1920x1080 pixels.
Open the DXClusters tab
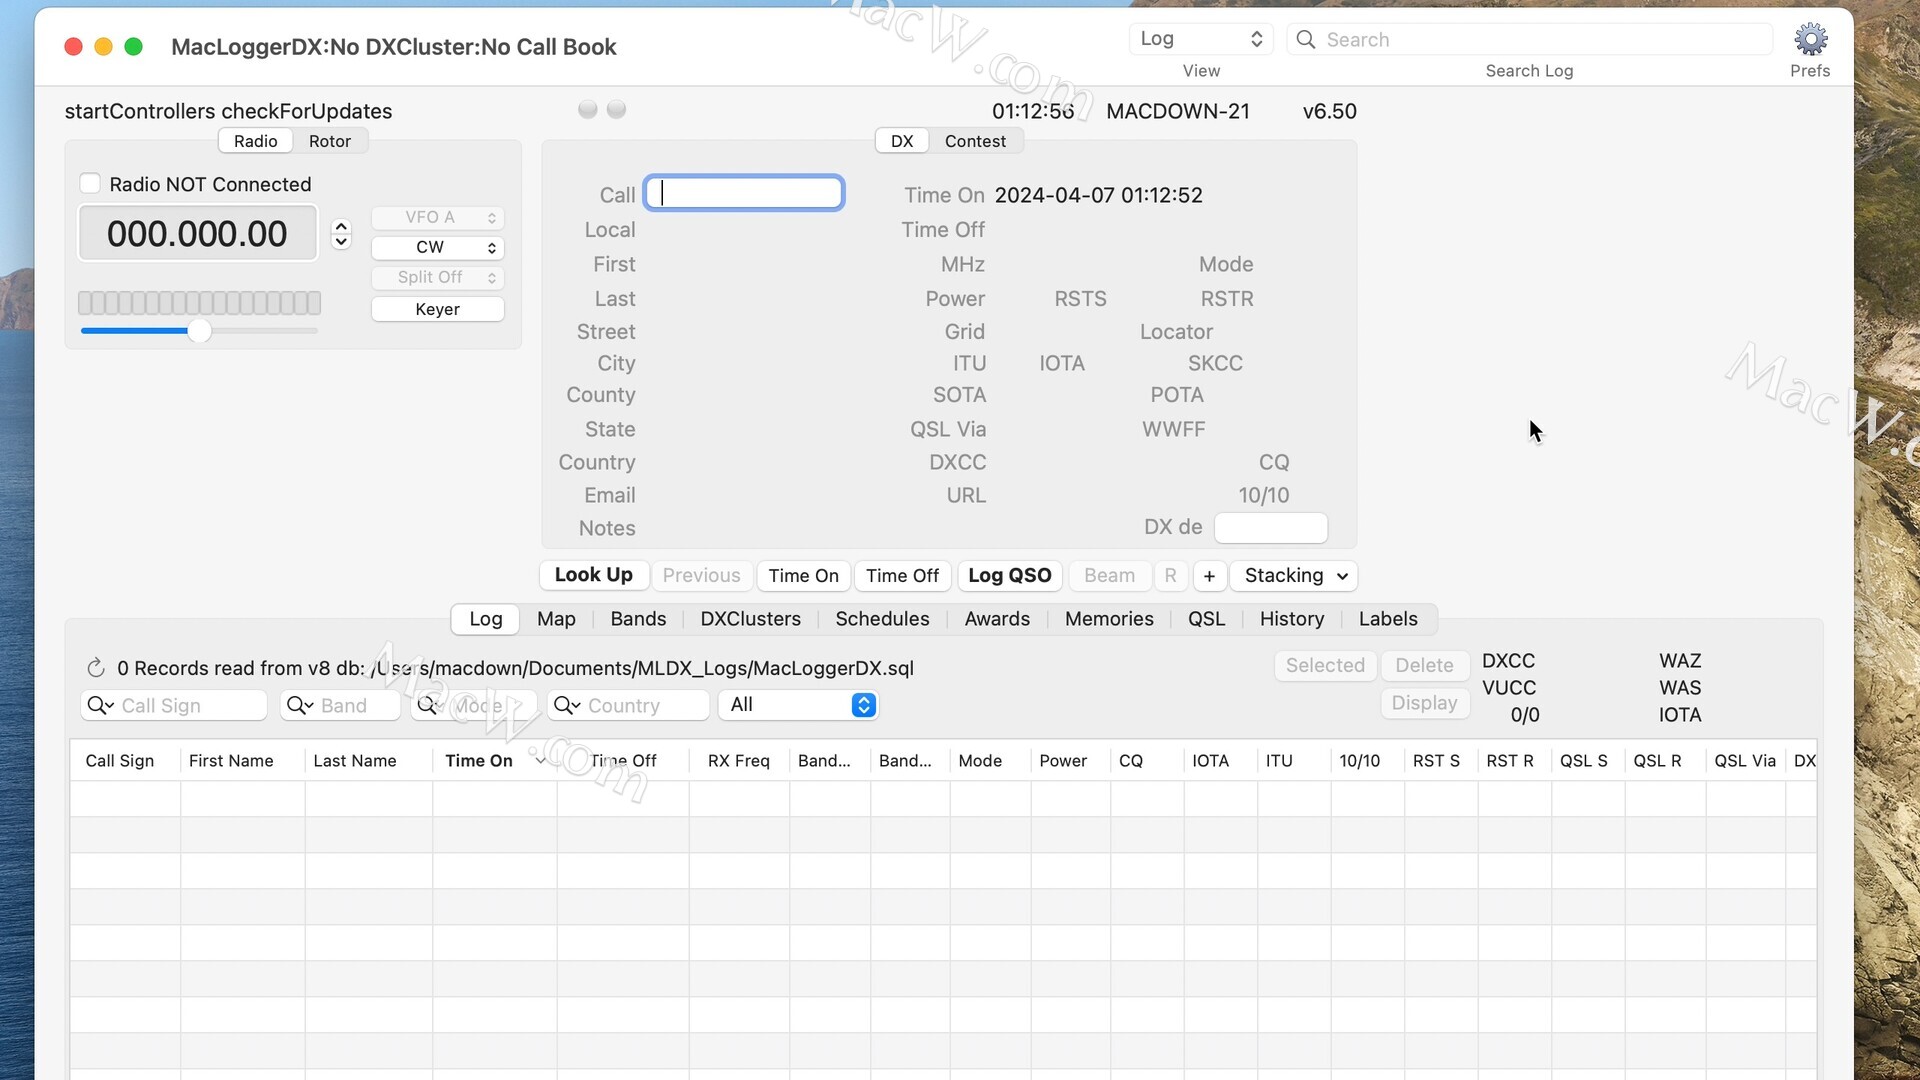pyautogui.click(x=750, y=619)
